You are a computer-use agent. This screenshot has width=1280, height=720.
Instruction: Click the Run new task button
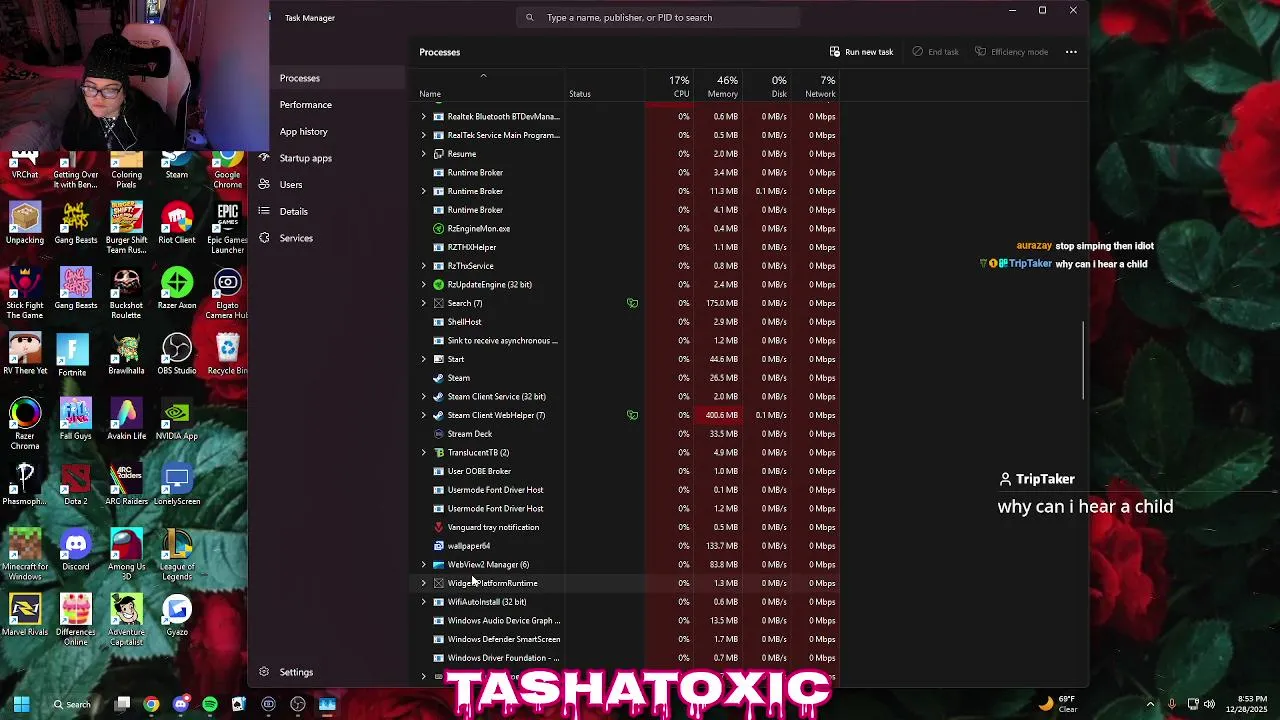pos(861,52)
